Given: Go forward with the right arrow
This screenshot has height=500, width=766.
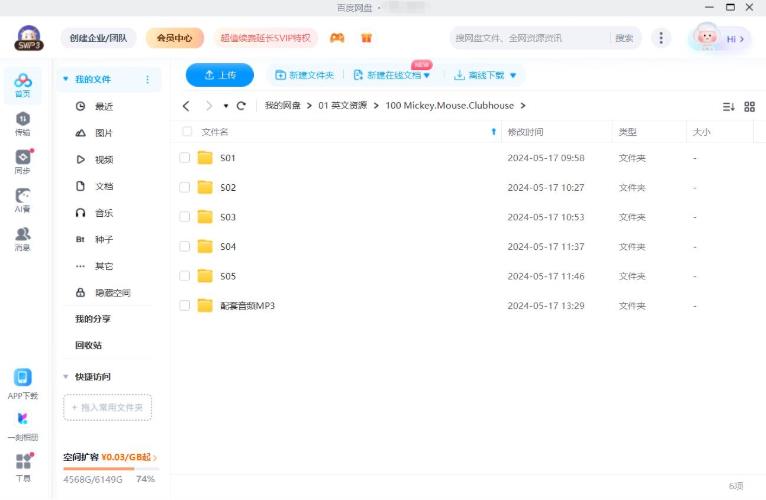Looking at the screenshot, I should pyautogui.click(x=209, y=106).
